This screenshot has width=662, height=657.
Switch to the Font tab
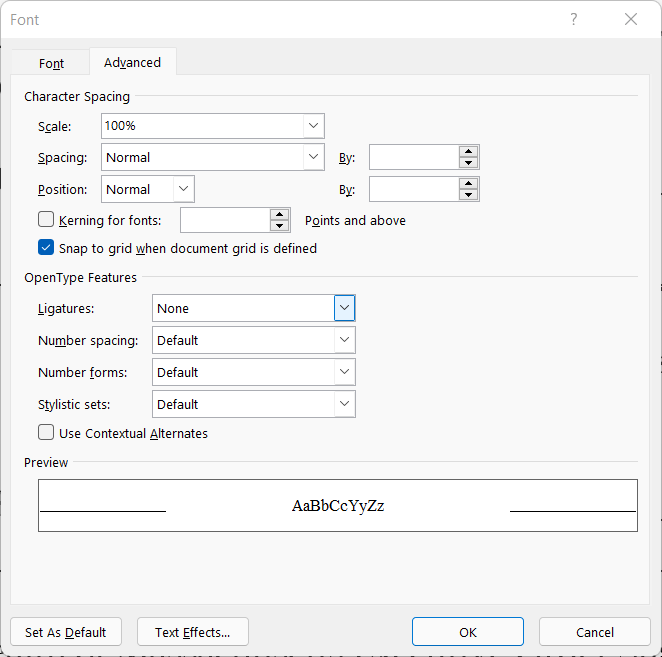[51, 63]
